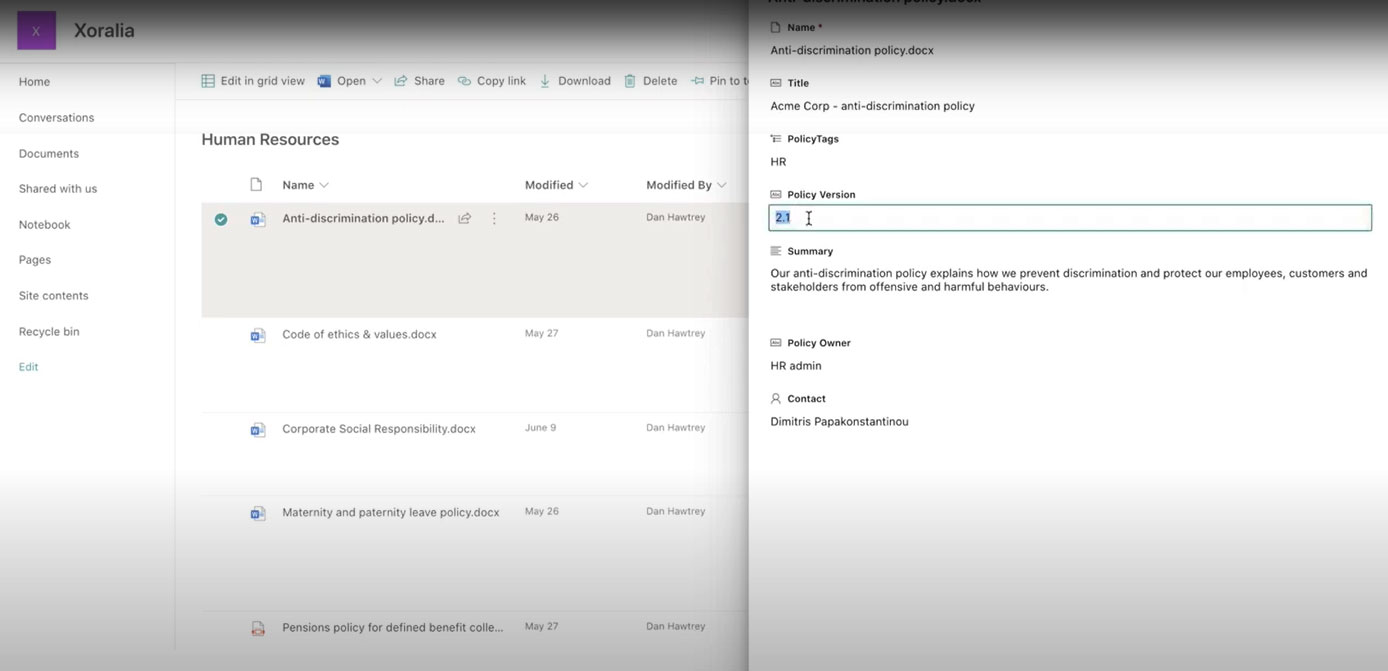The image size is (1388, 671).
Task: Click PDF icon of Pensions policy file
Action: pyautogui.click(x=258, y=628)
